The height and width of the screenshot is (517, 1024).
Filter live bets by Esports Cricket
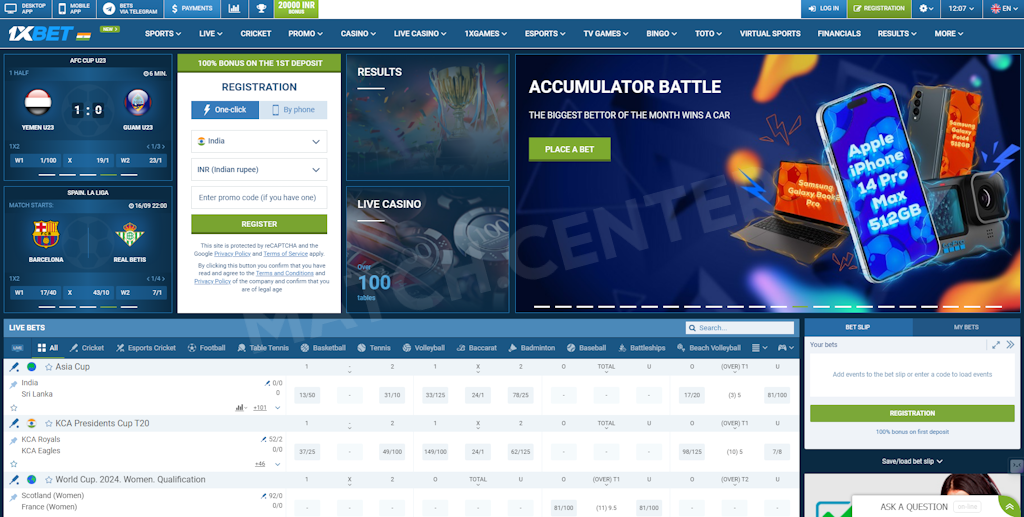click(146, 348)
